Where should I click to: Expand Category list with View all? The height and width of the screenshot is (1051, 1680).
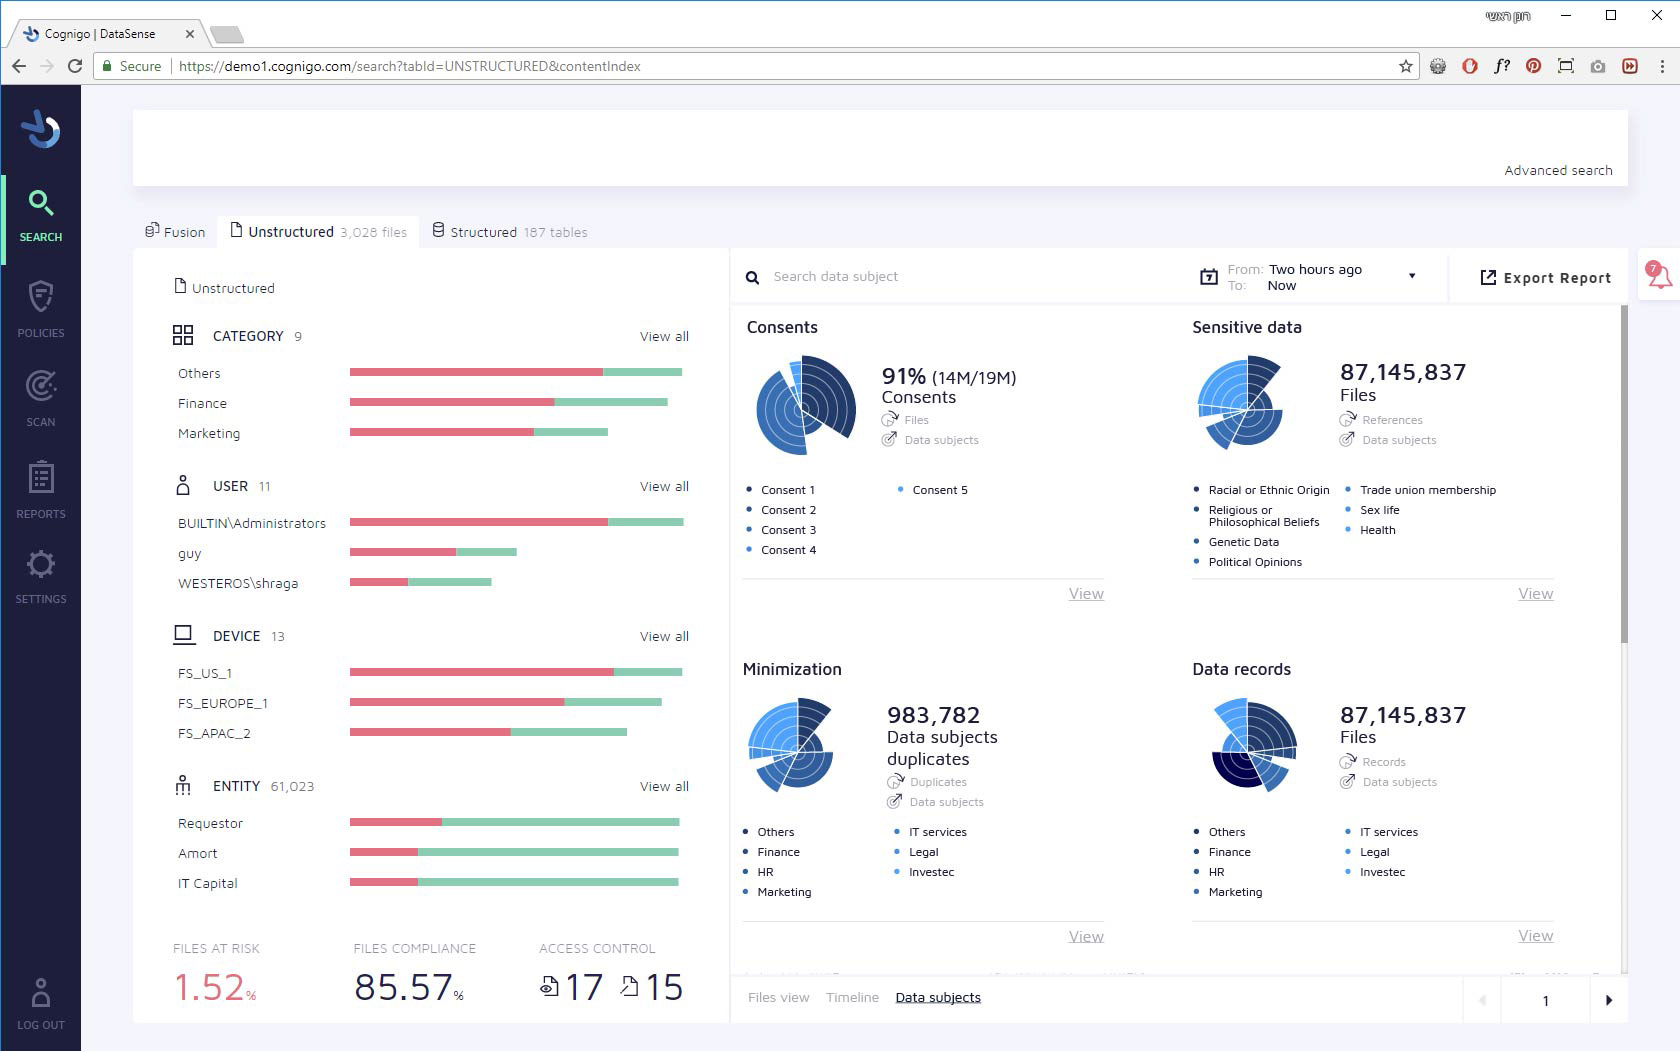point(664,337)
